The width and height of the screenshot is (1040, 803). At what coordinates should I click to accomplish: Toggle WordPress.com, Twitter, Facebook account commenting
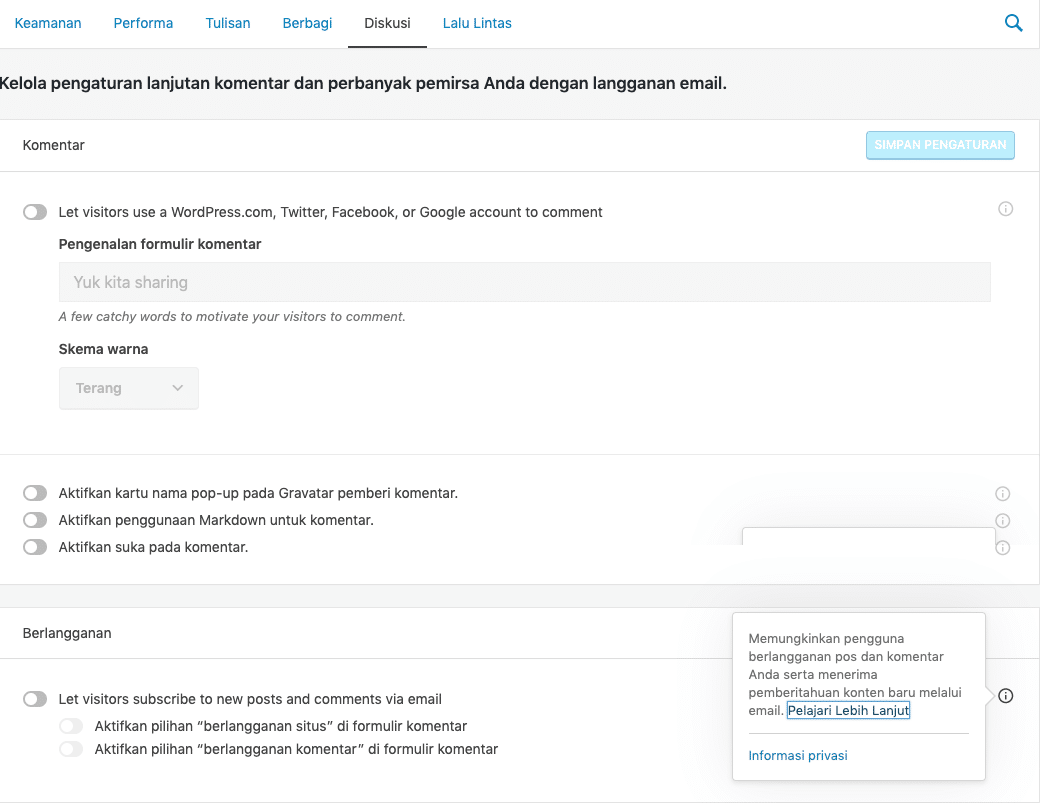coord(35,212)
